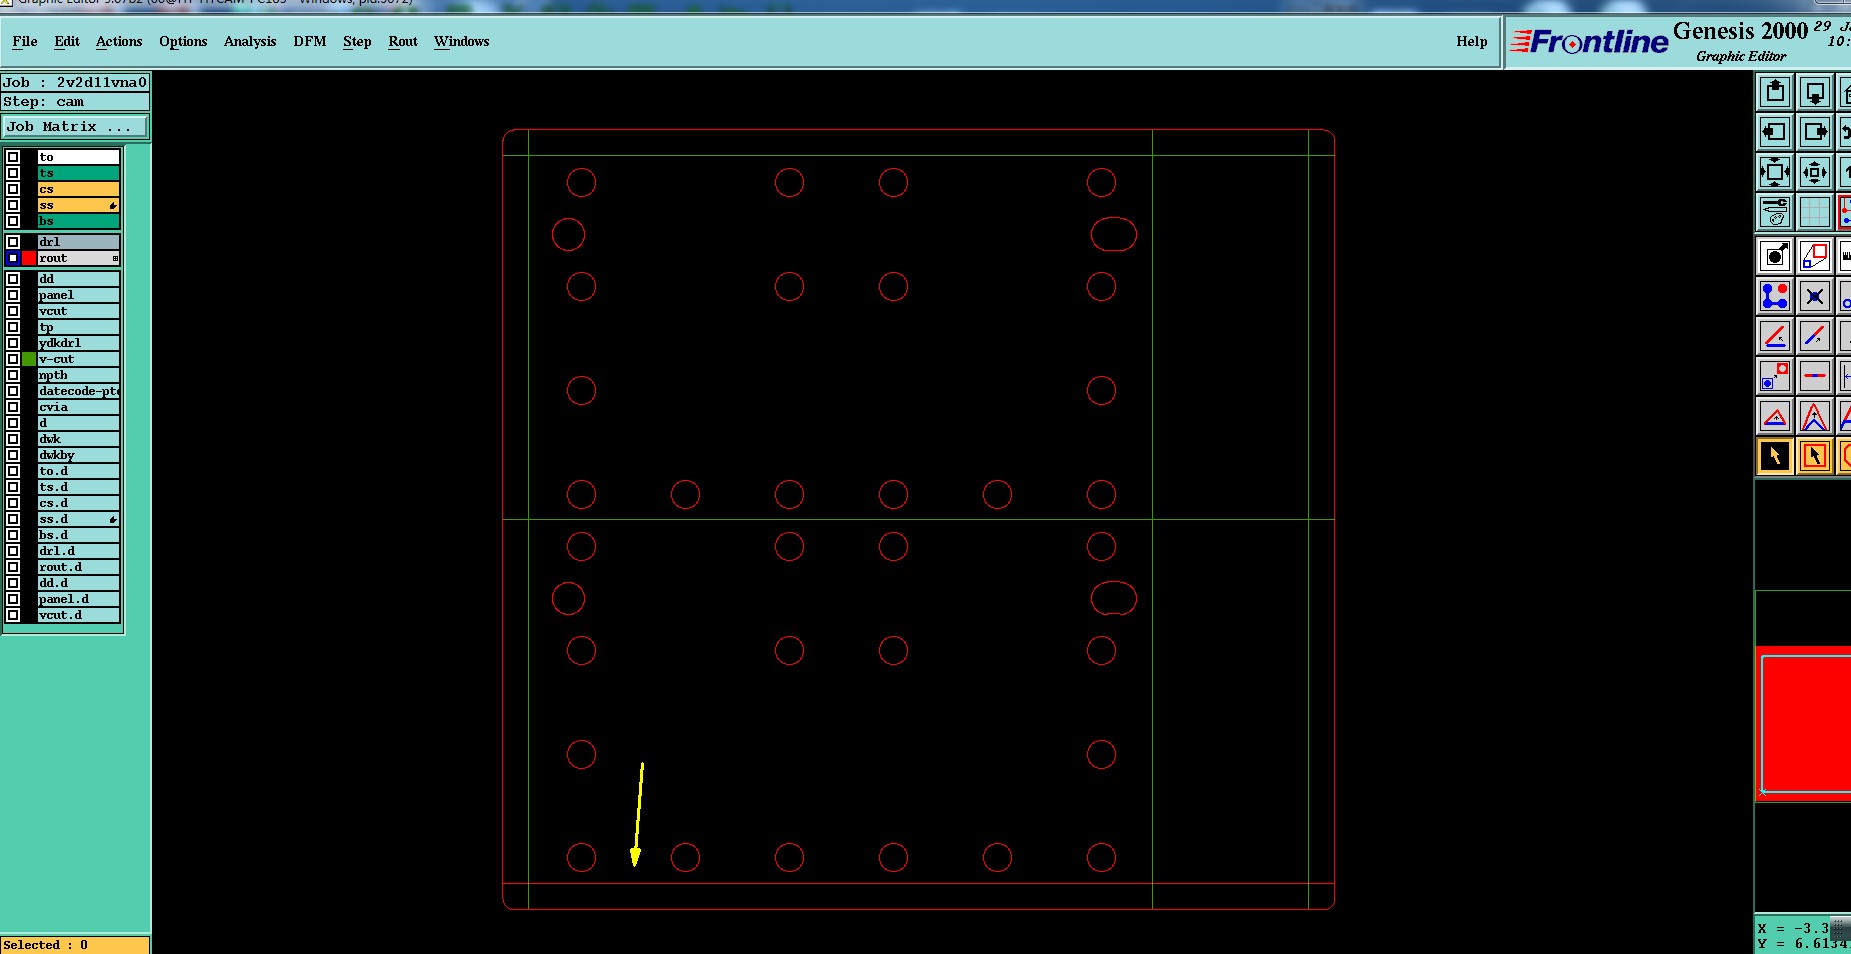
Task: Select the small red triangle tool
Action: click(x=1775, y=416)
